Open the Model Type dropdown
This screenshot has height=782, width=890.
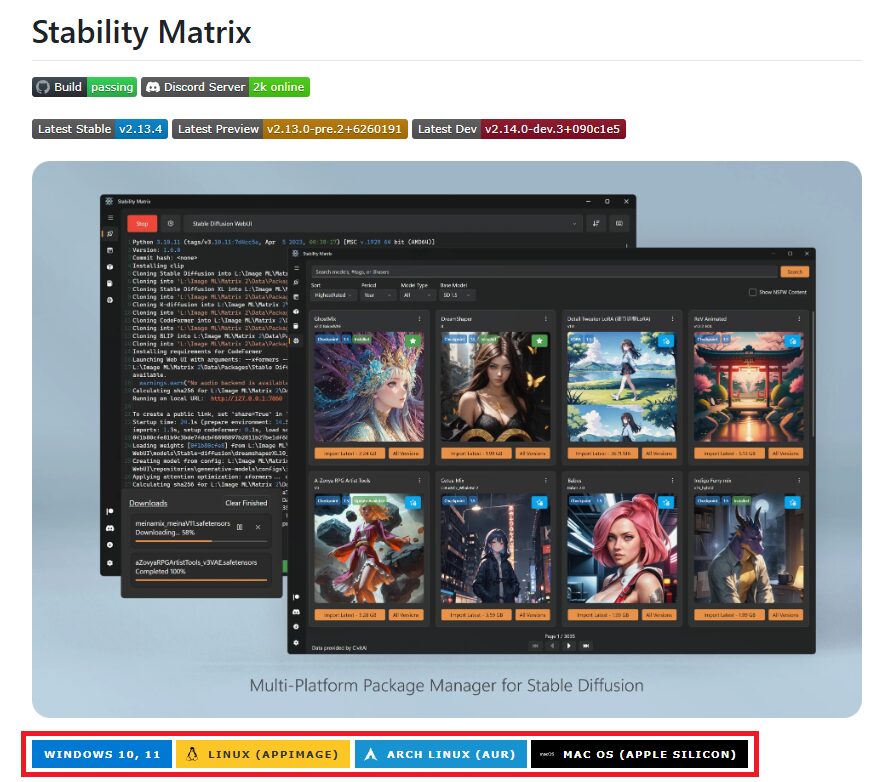click(x=417, y=295)
